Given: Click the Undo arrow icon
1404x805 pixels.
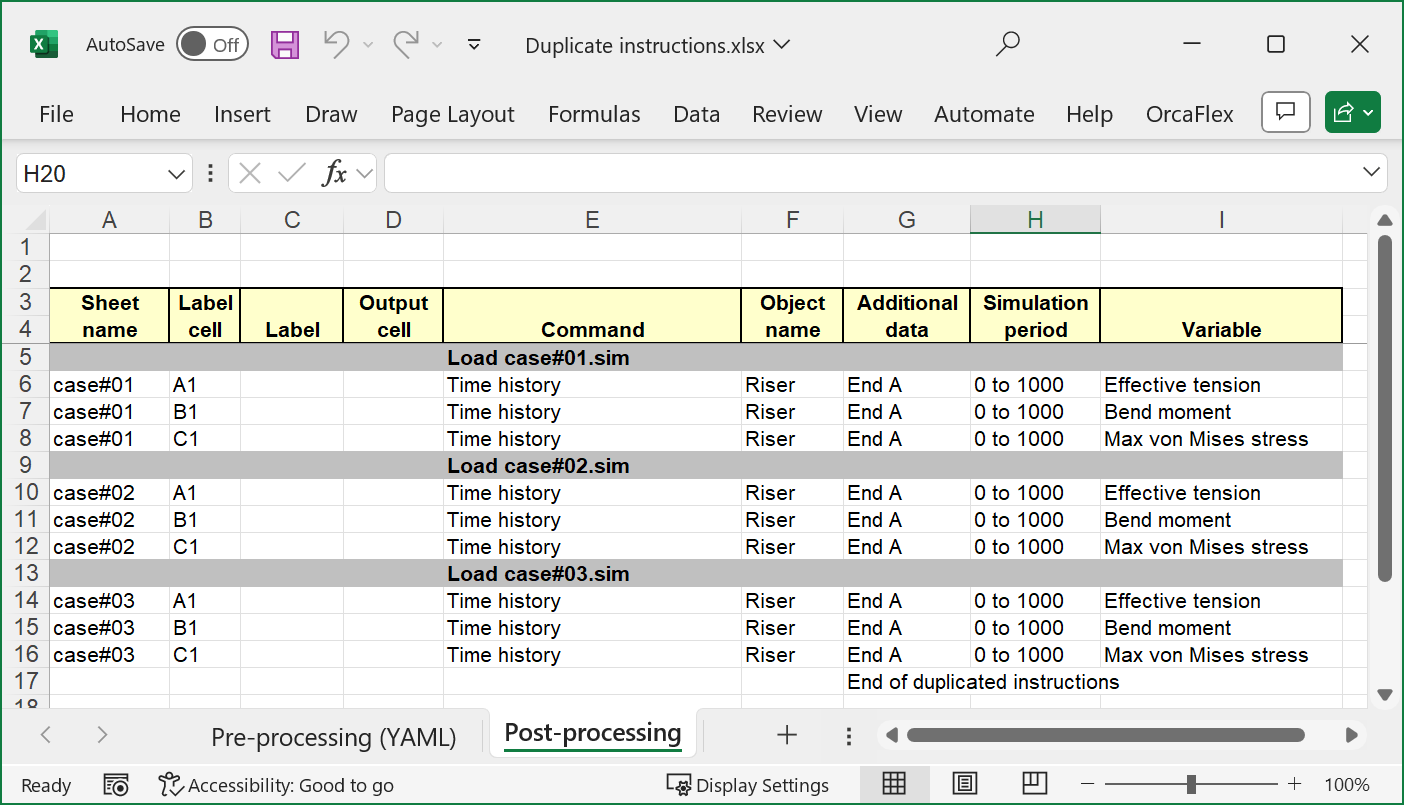Looking at the screenshot, I should [x=337, y=45].
